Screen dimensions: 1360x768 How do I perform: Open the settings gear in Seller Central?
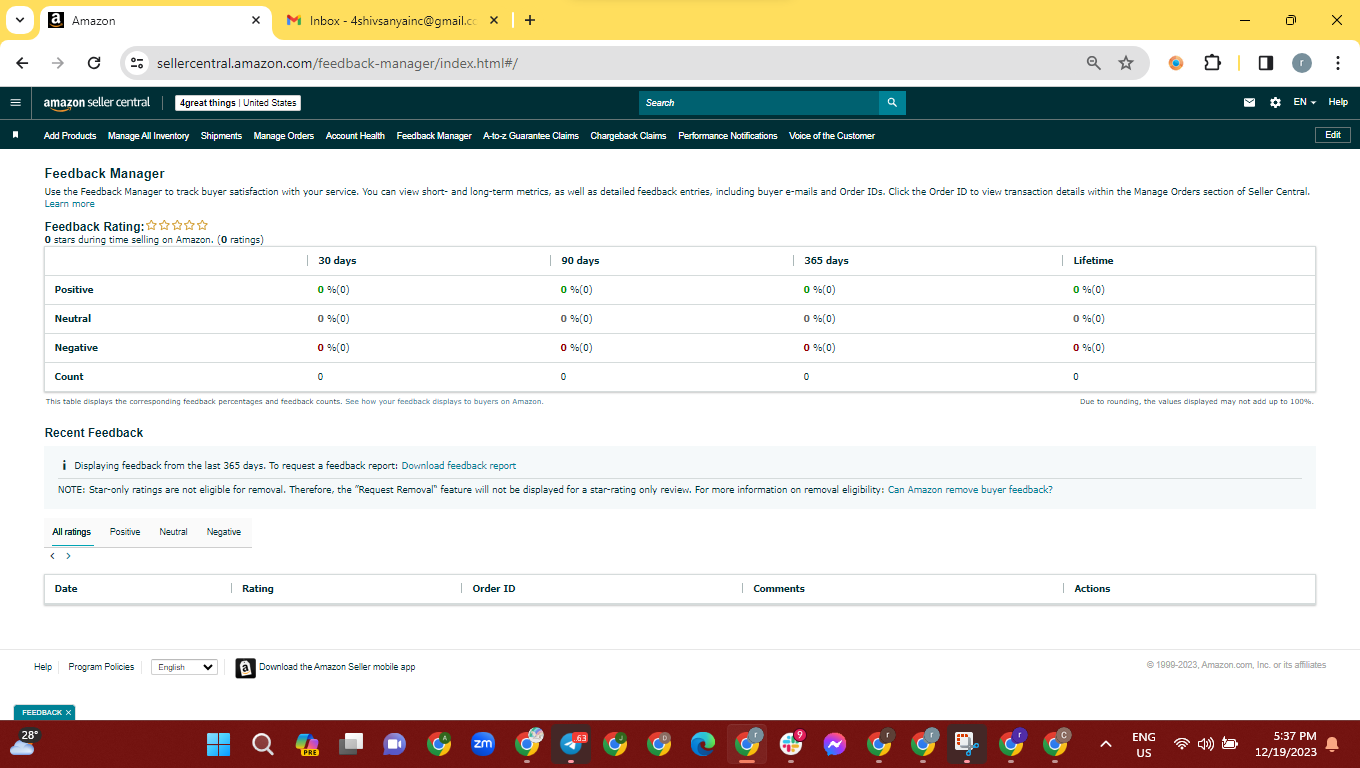tap(1275, 102)
